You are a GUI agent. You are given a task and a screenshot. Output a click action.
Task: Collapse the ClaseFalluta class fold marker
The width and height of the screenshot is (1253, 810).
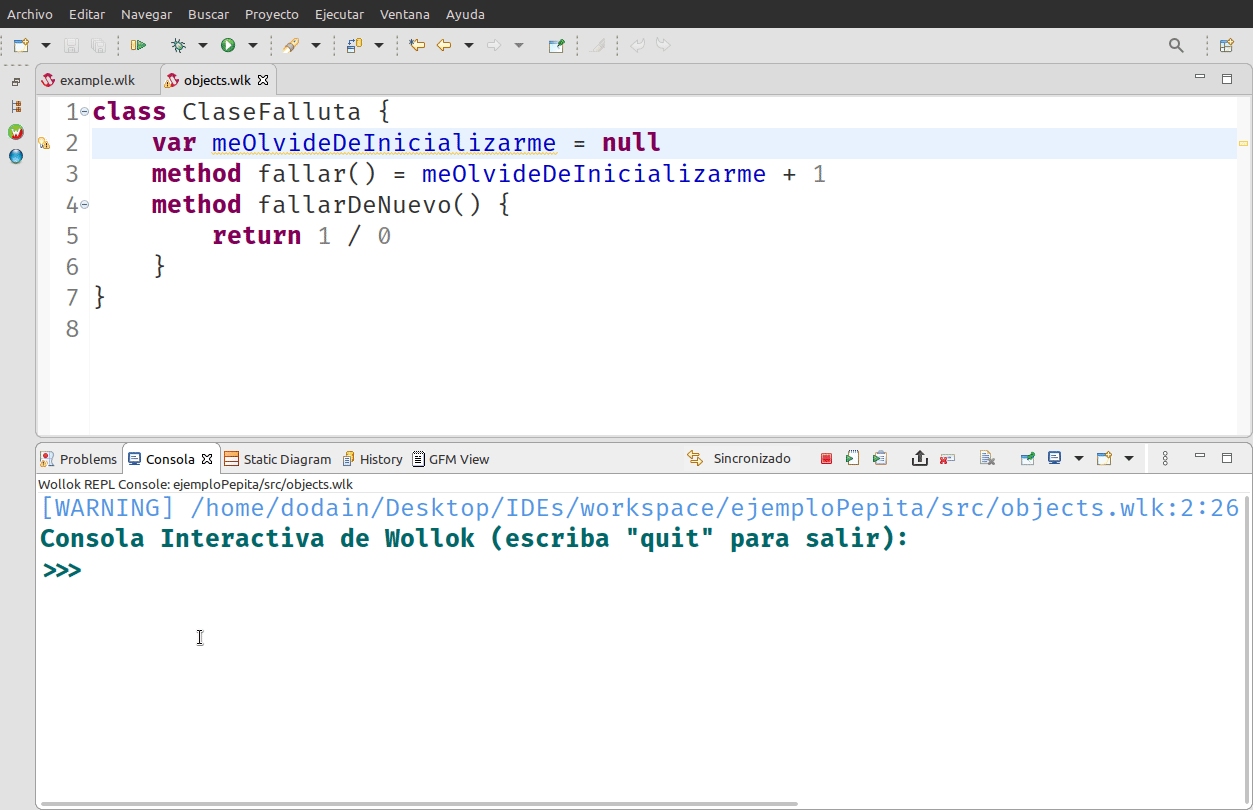click(x=84, y=111)
